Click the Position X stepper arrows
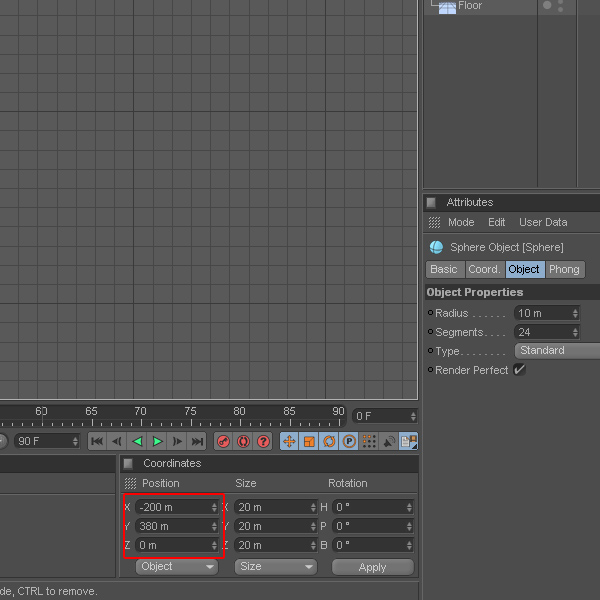The image size is (600, 600). coord(214,507)
